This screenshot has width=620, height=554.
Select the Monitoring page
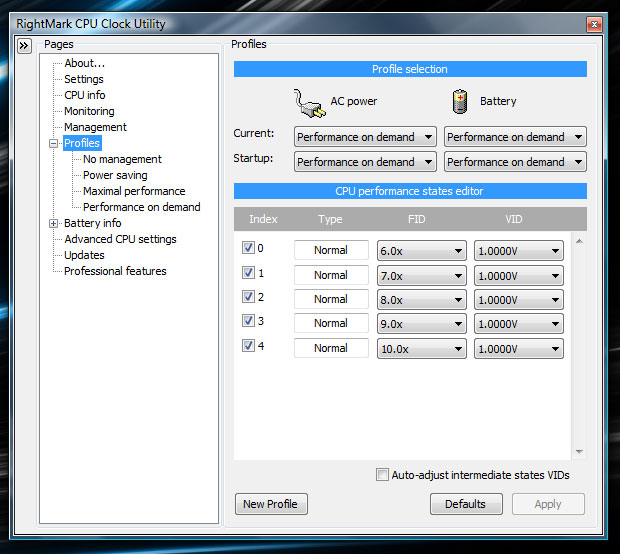pyautogui.click(x=89, y=111)
